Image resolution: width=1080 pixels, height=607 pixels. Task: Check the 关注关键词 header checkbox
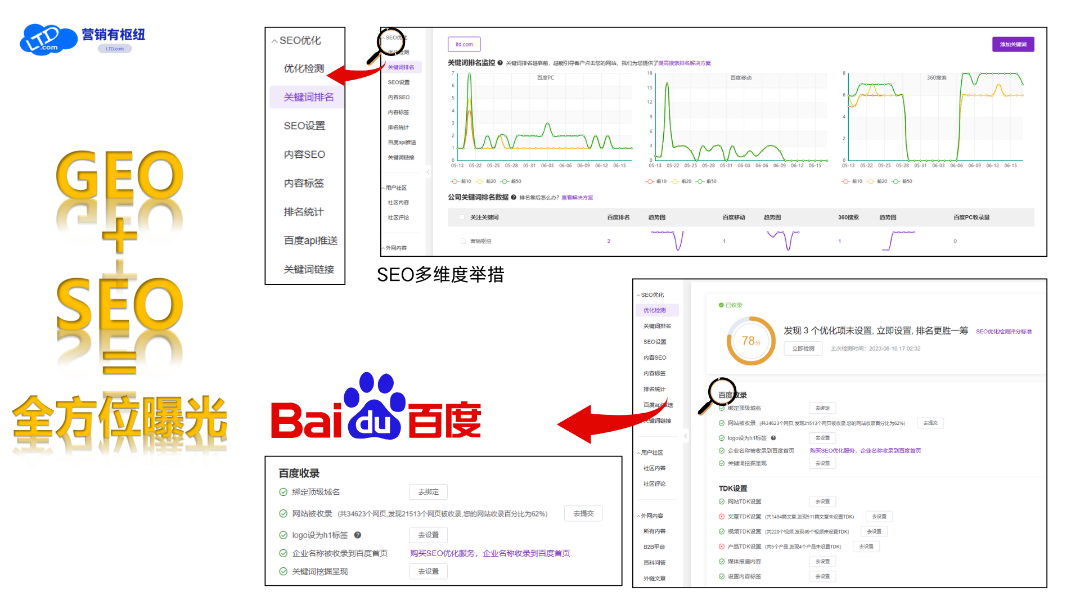[462, 217]
